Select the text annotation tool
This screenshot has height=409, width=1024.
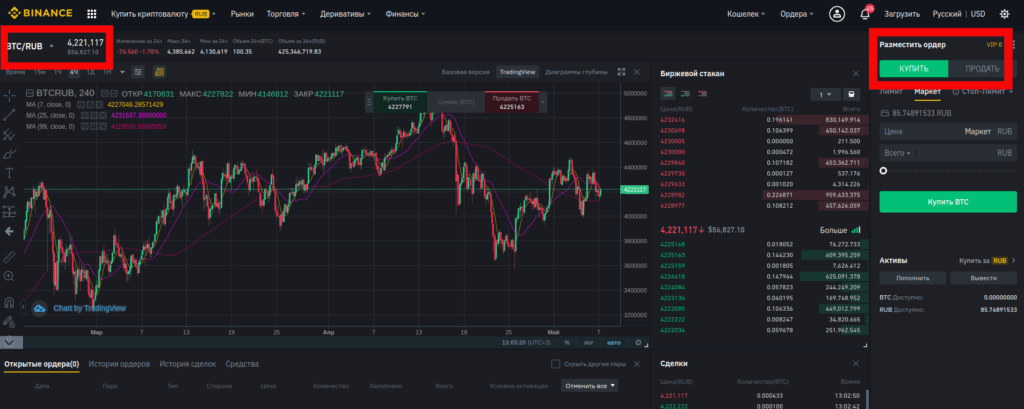9,172
